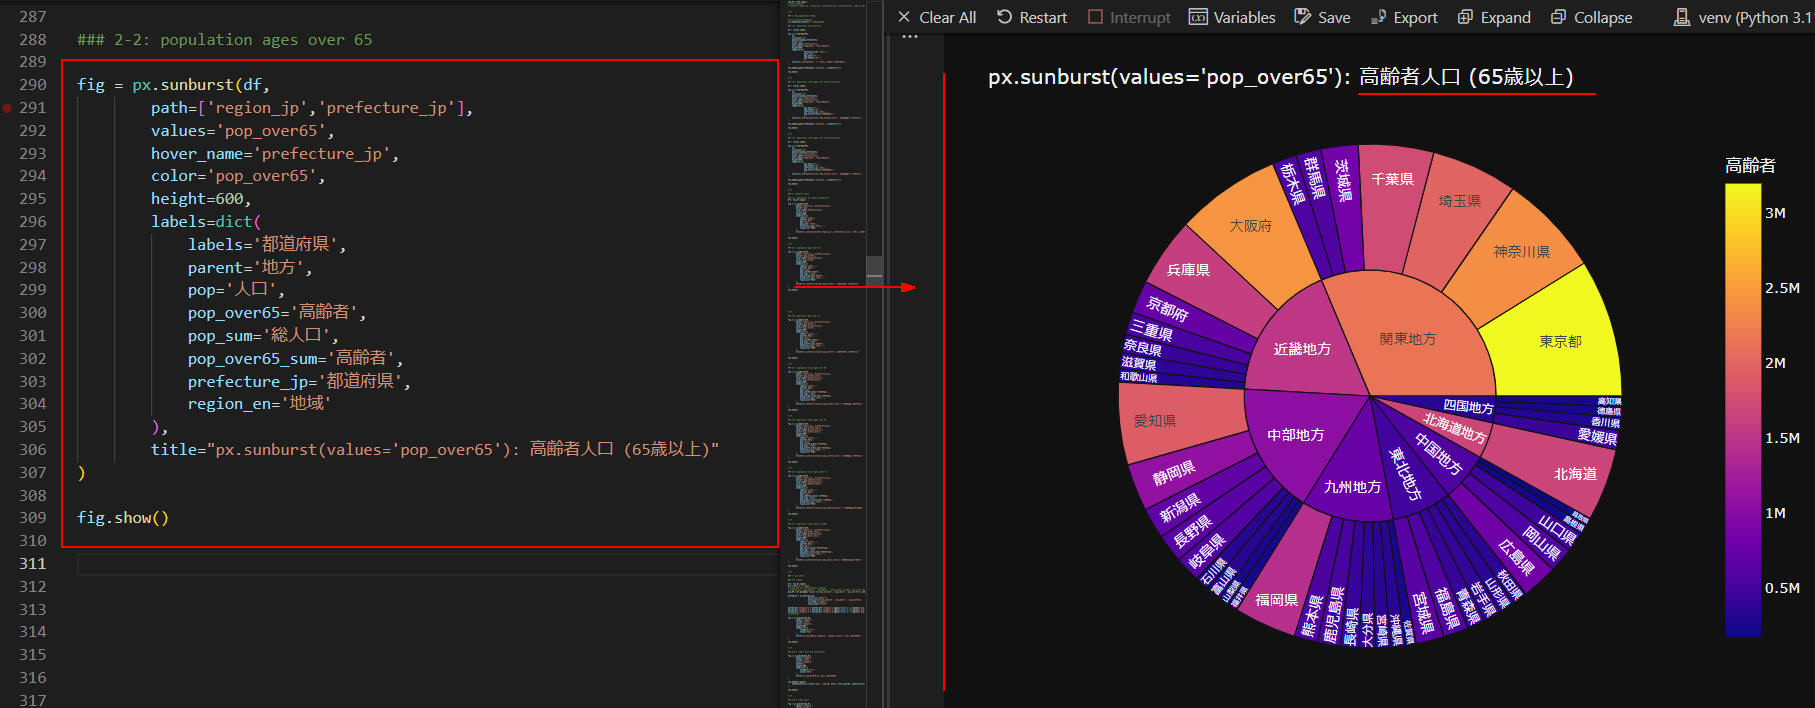Drill into the 中国地方 region segment

coord(1439,454)
